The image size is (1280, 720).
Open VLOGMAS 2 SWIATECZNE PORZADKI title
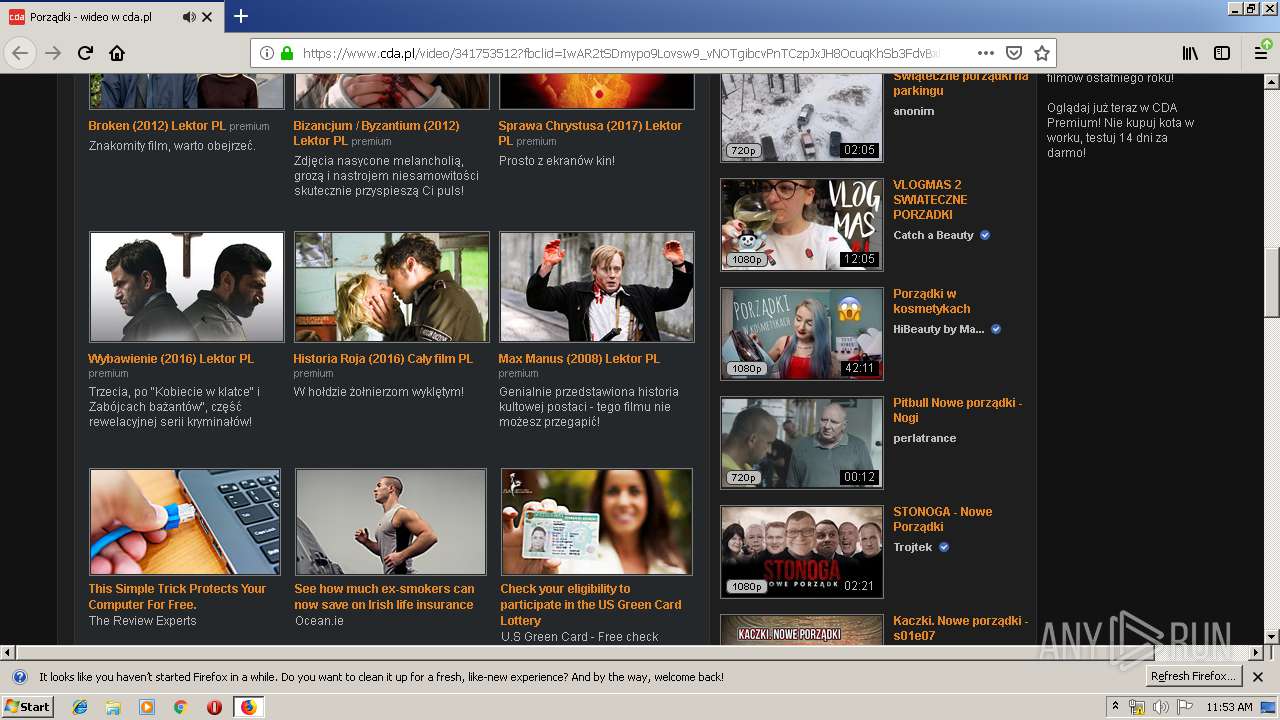pyautogui.click(x=930, y=200)
